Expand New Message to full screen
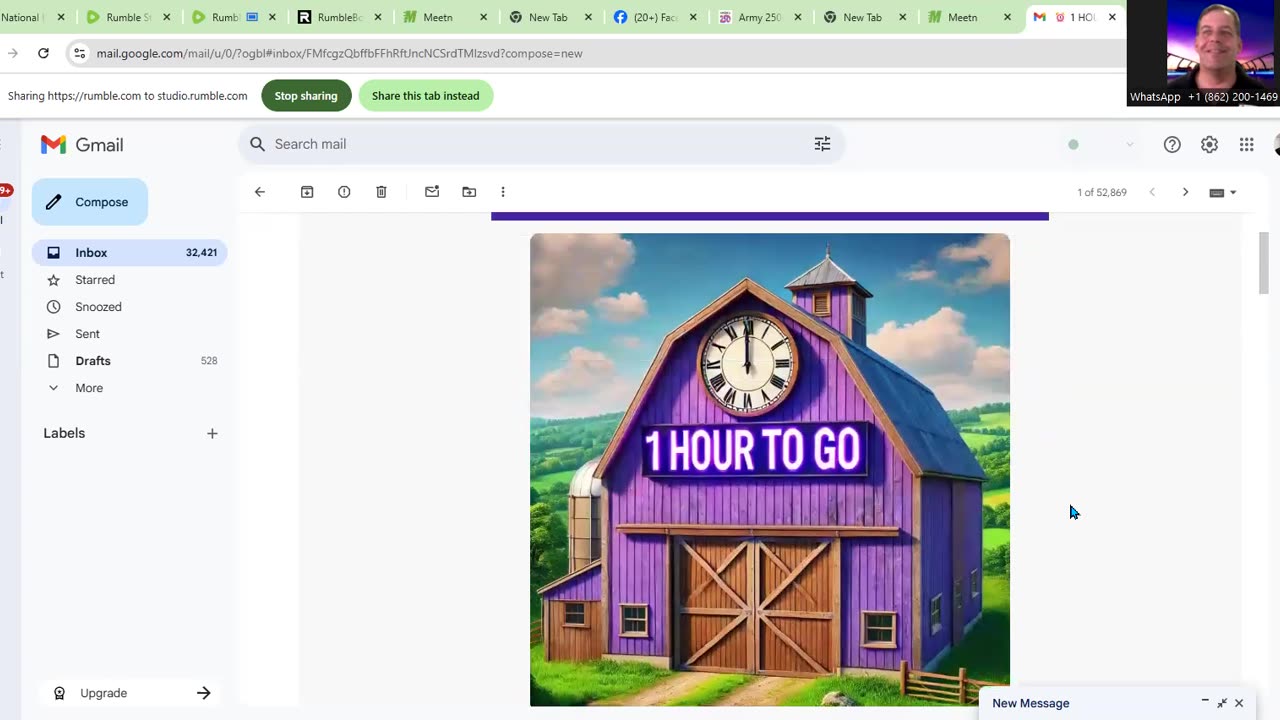Image resolution: width=1280 pixels, height=720 pixels. (1222, 703)
